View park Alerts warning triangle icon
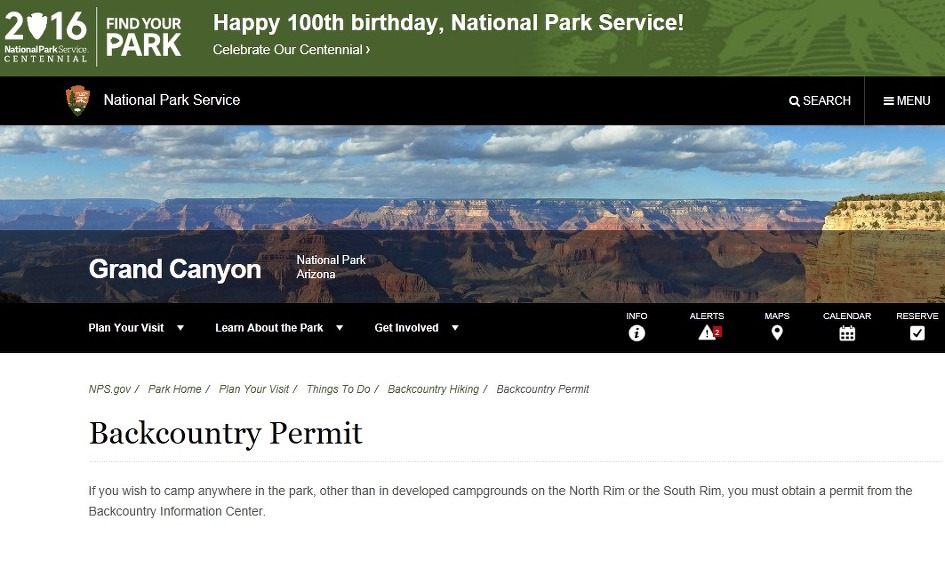Viewport: 945px width, 568px height. (708, 333)
